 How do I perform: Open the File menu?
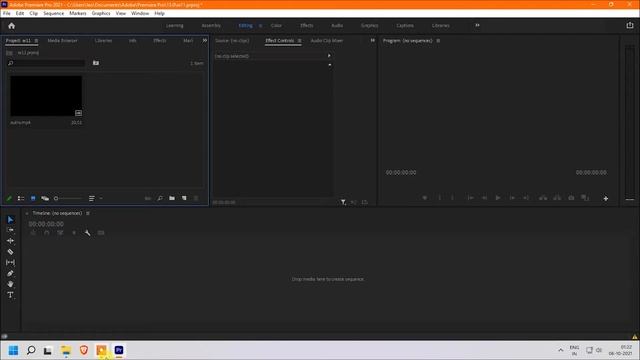(7, 13)
